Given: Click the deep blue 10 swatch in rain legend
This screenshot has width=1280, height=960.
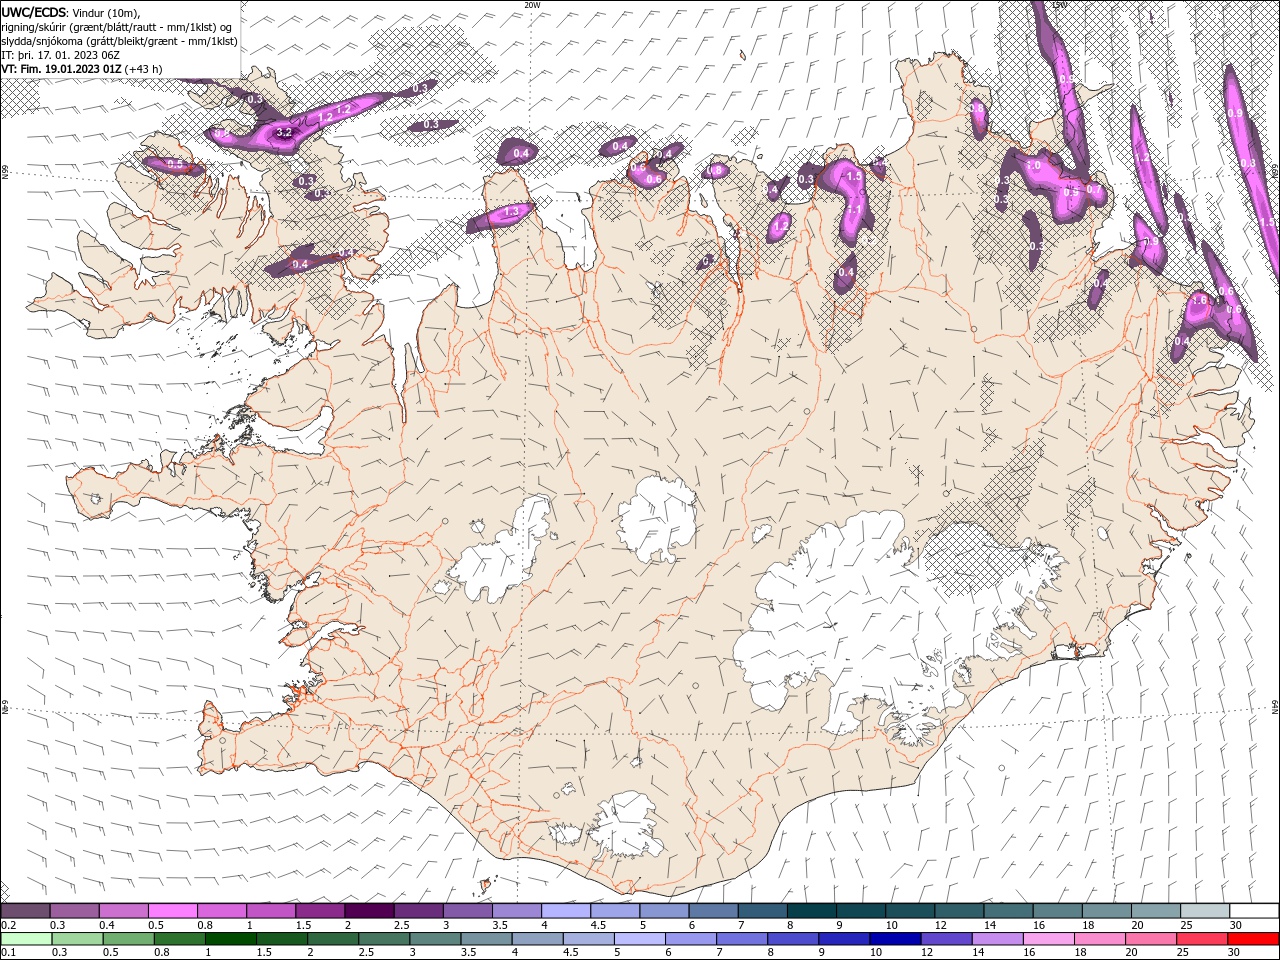Looking at the screenshot, I should tap(895, 939).
